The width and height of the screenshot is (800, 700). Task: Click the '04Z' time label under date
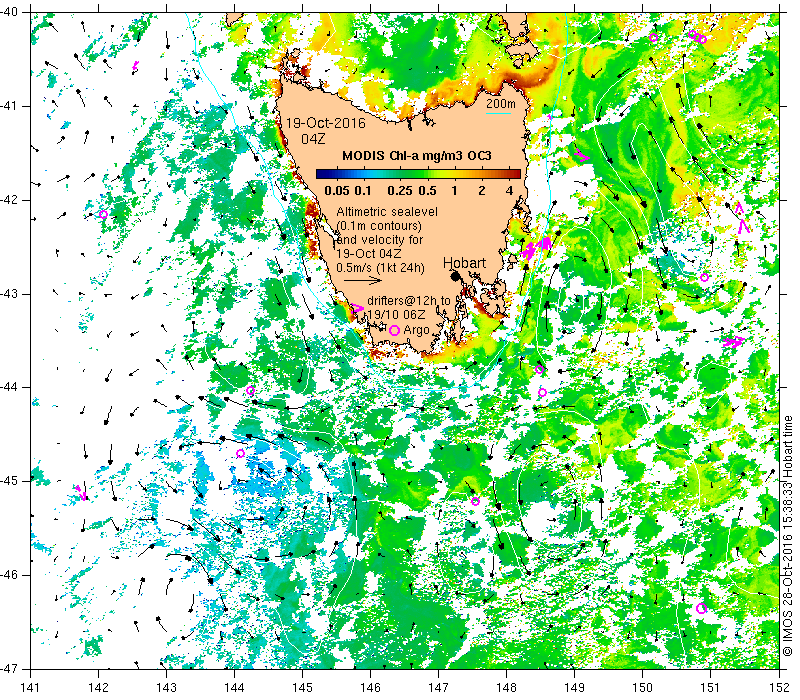[313, 139]
